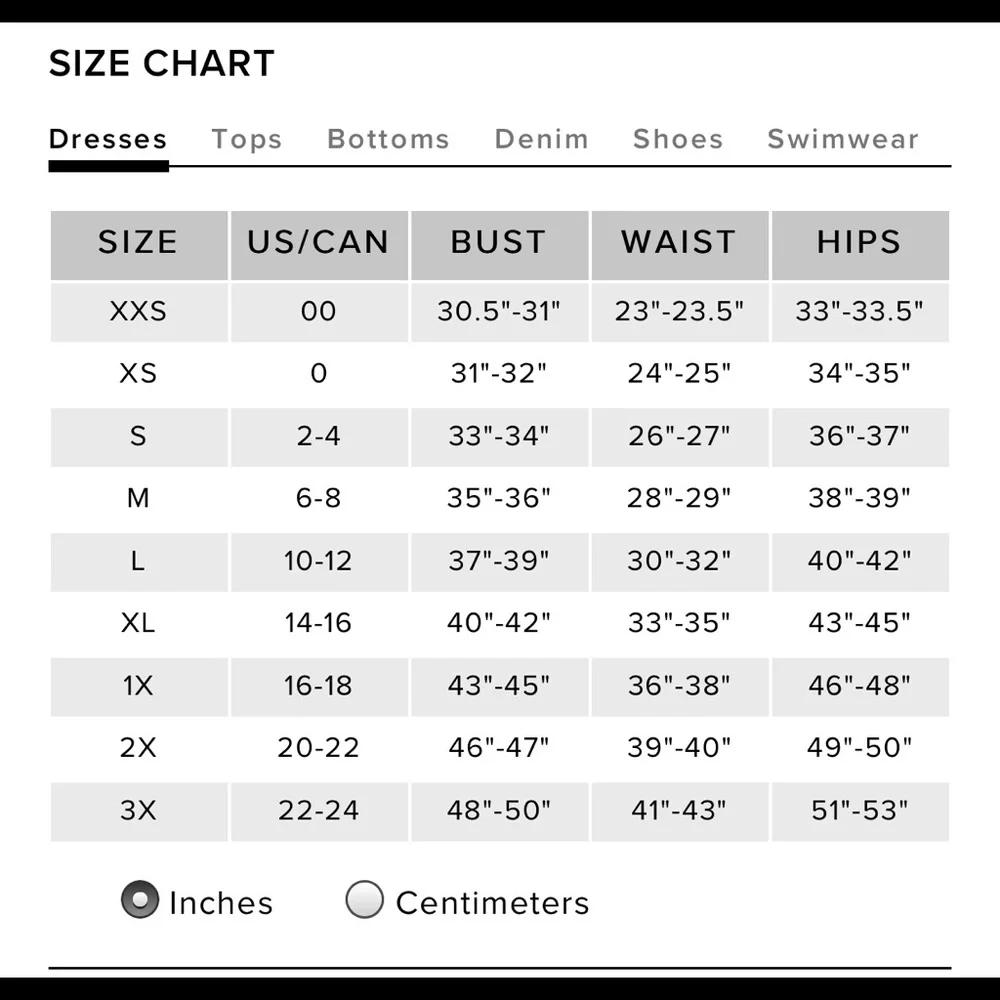Click the HIPS column header
The width and height of the screenshot is (1000, 1000).
(858, 243)
